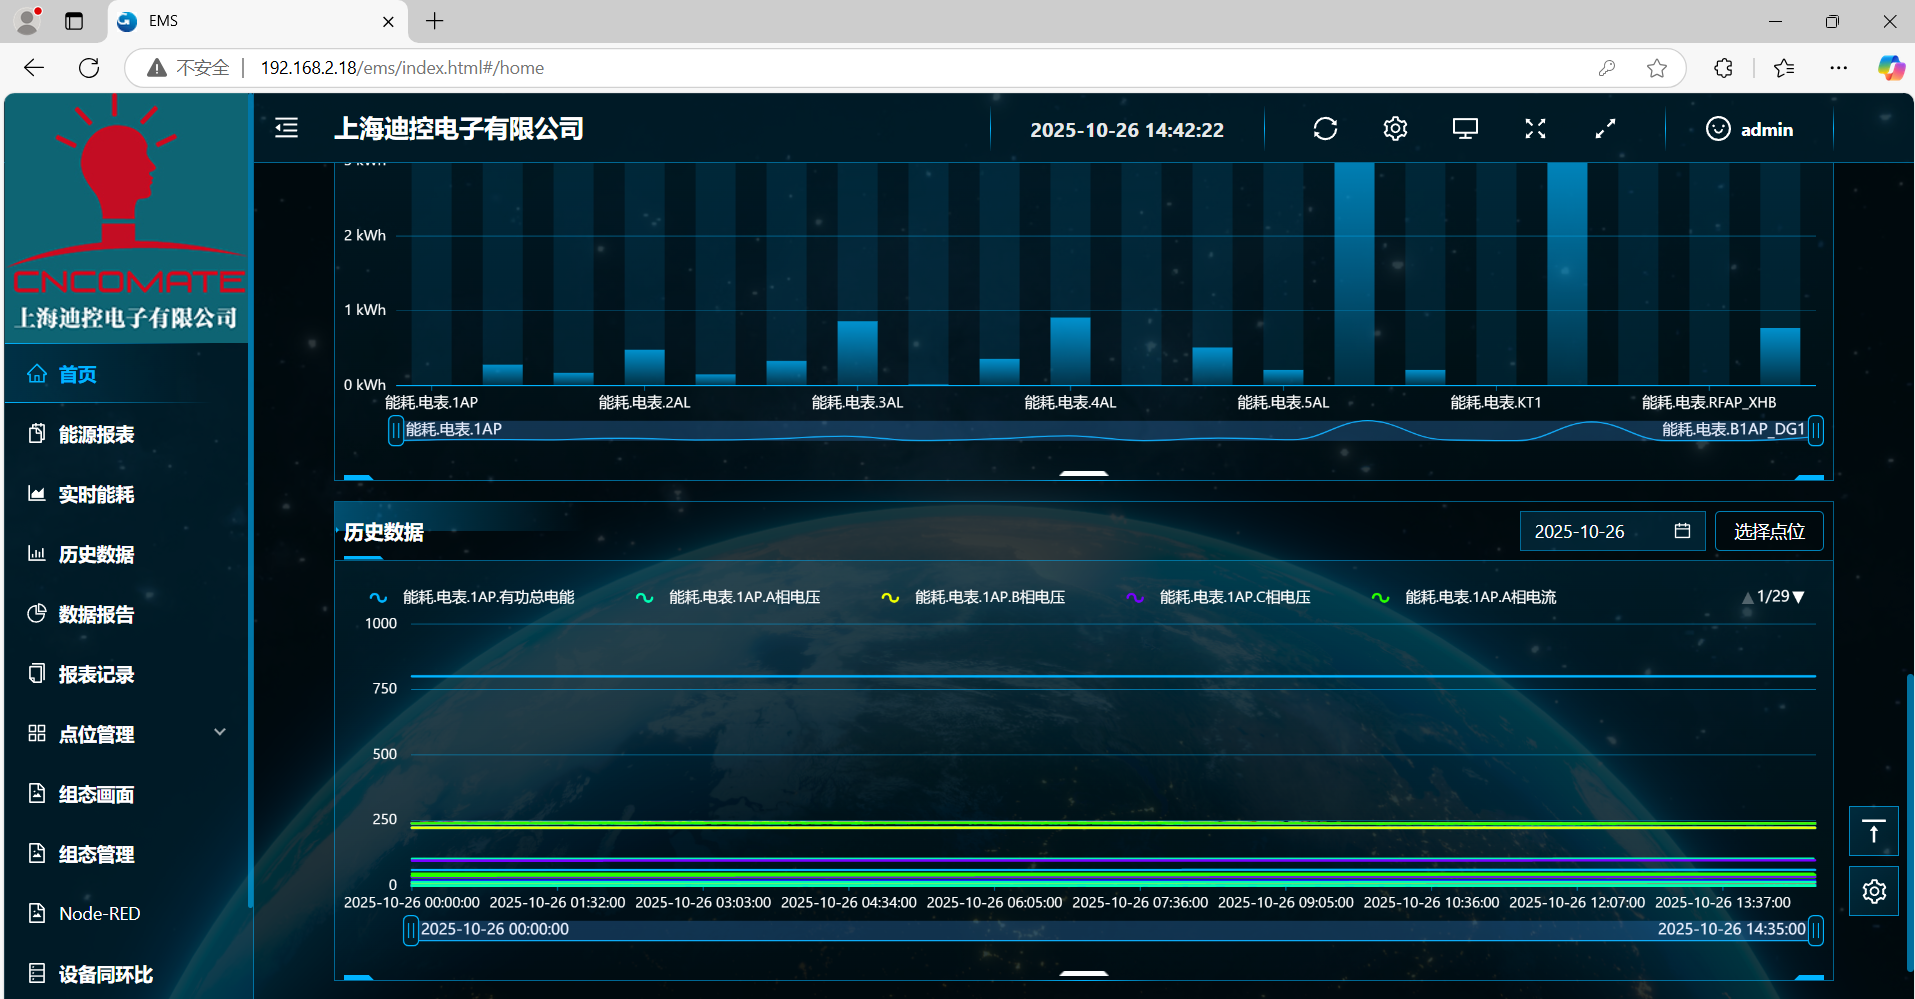Collapse the sidebar with the hamburger icon
Image resolution: width=1915 pixels, height=999 pixels.
[x=287, y=128]
